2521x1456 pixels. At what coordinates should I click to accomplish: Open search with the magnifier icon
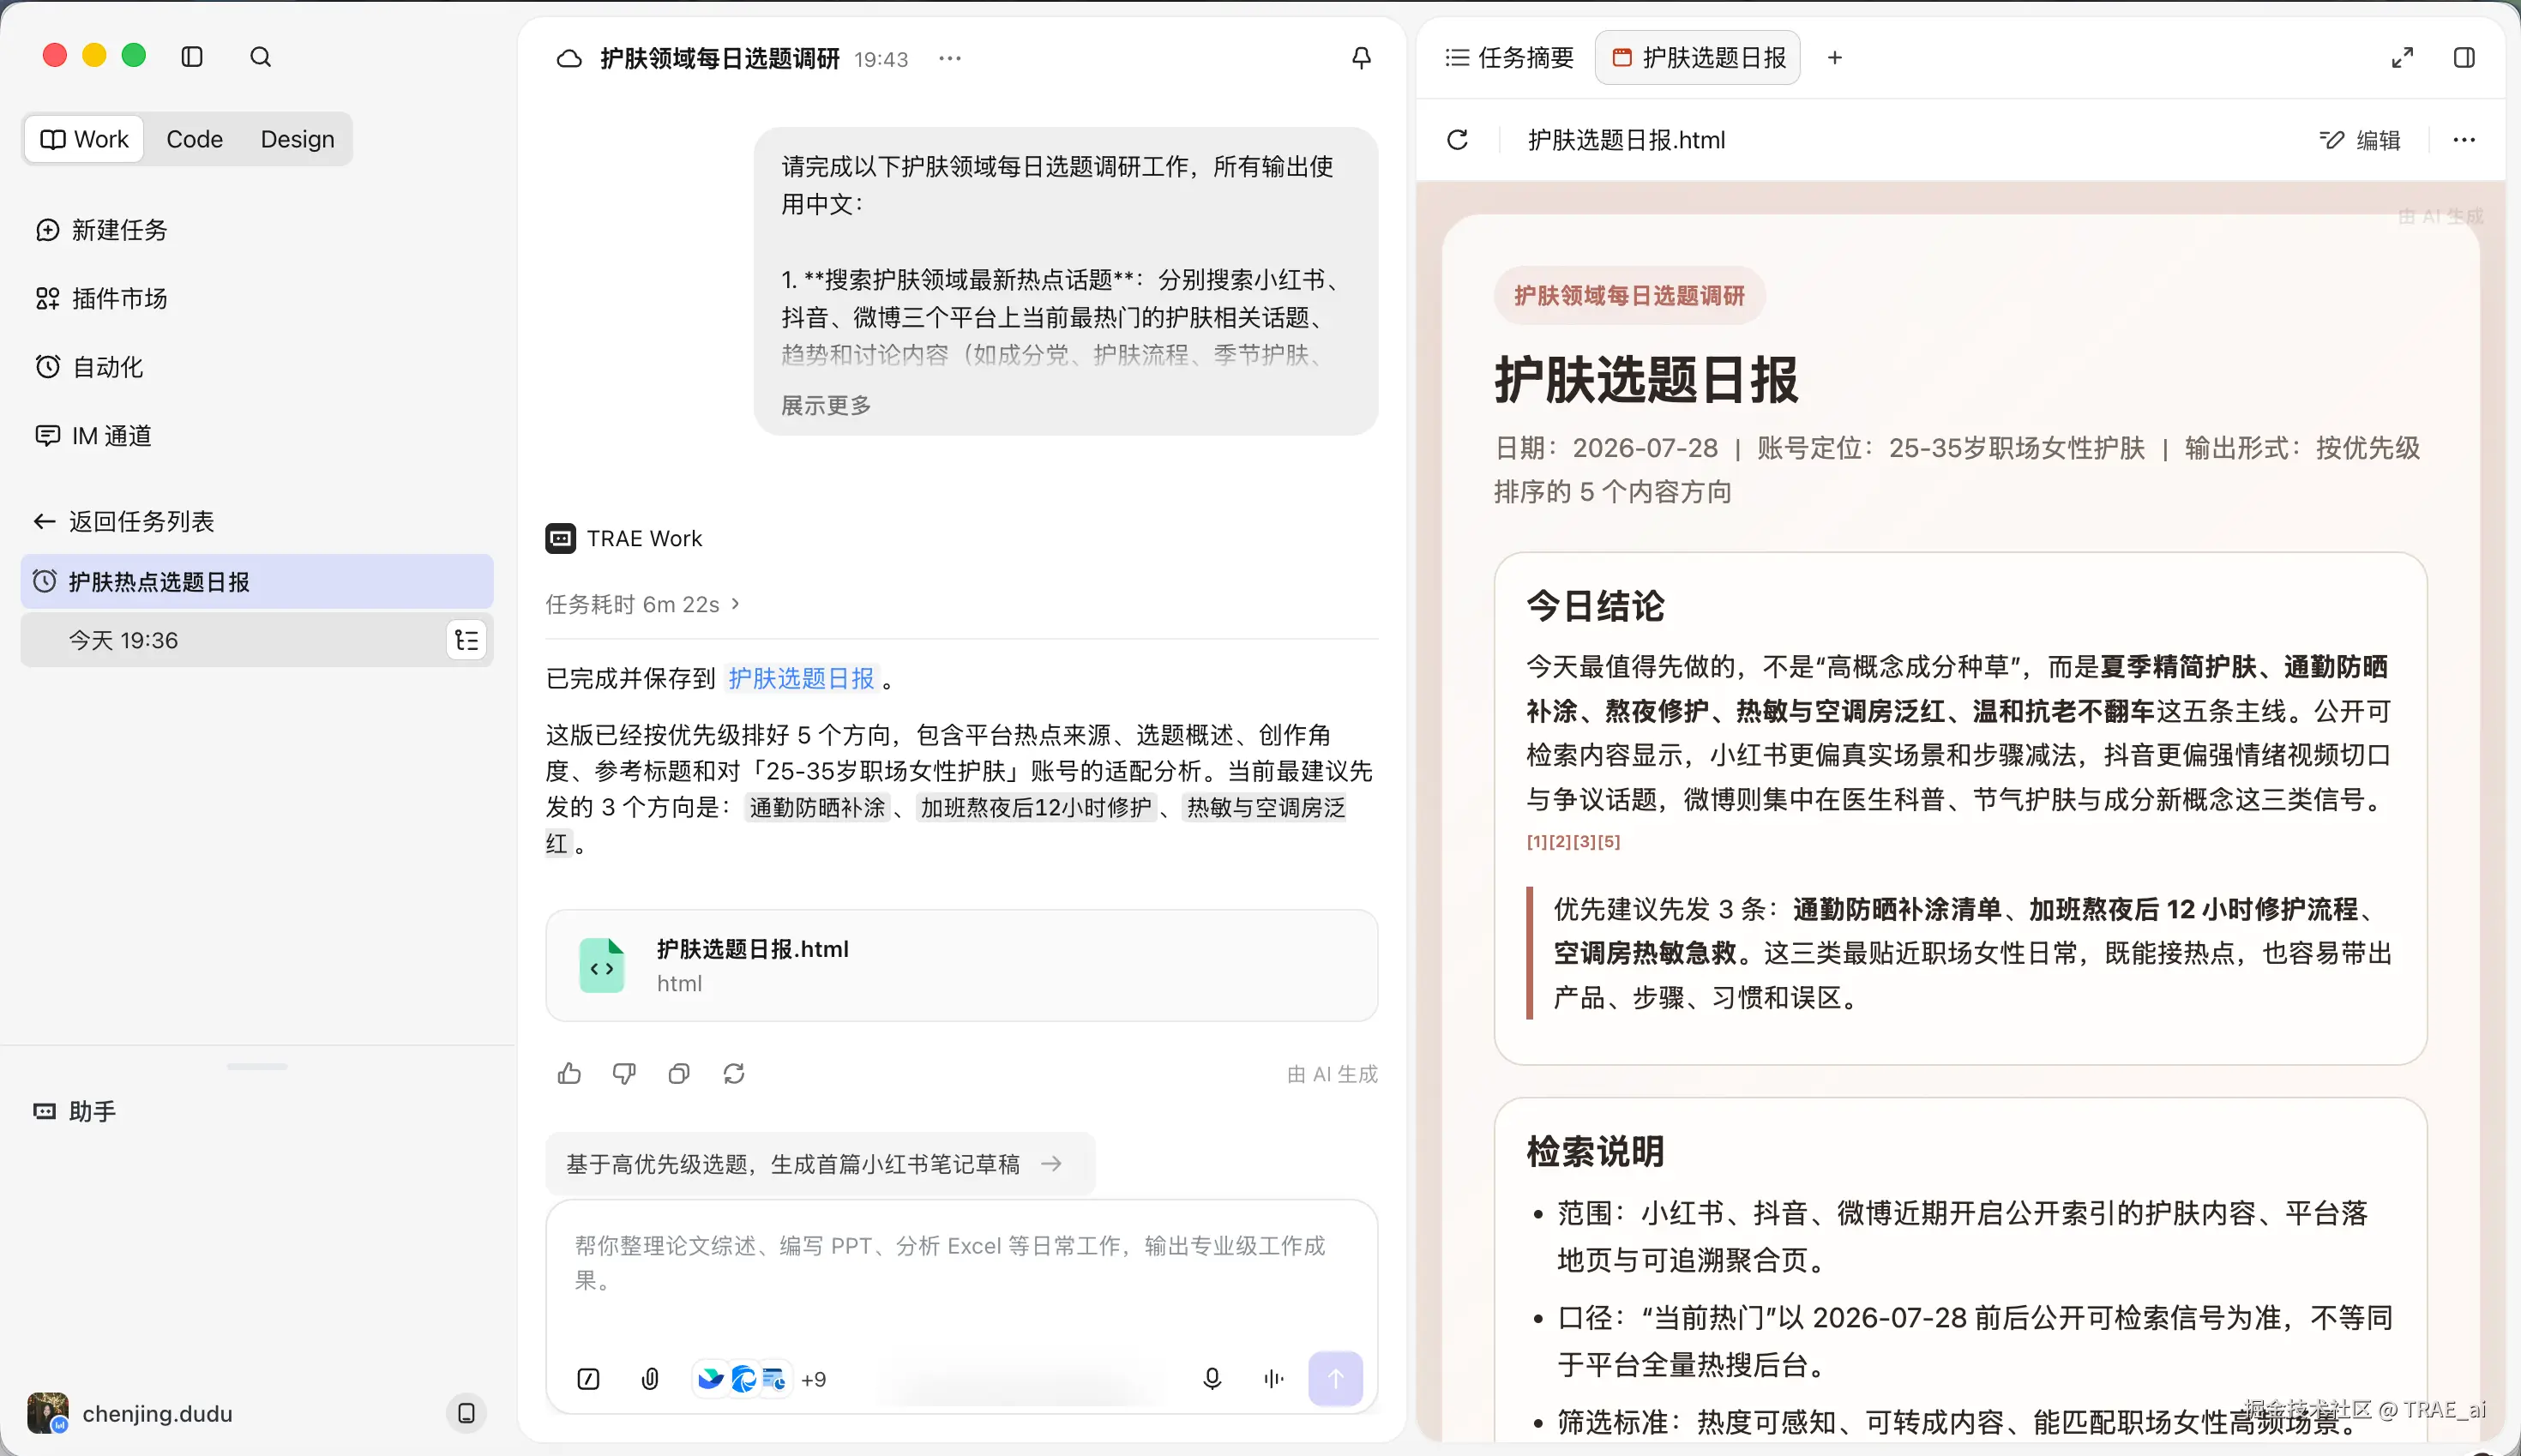click(260, 57)
